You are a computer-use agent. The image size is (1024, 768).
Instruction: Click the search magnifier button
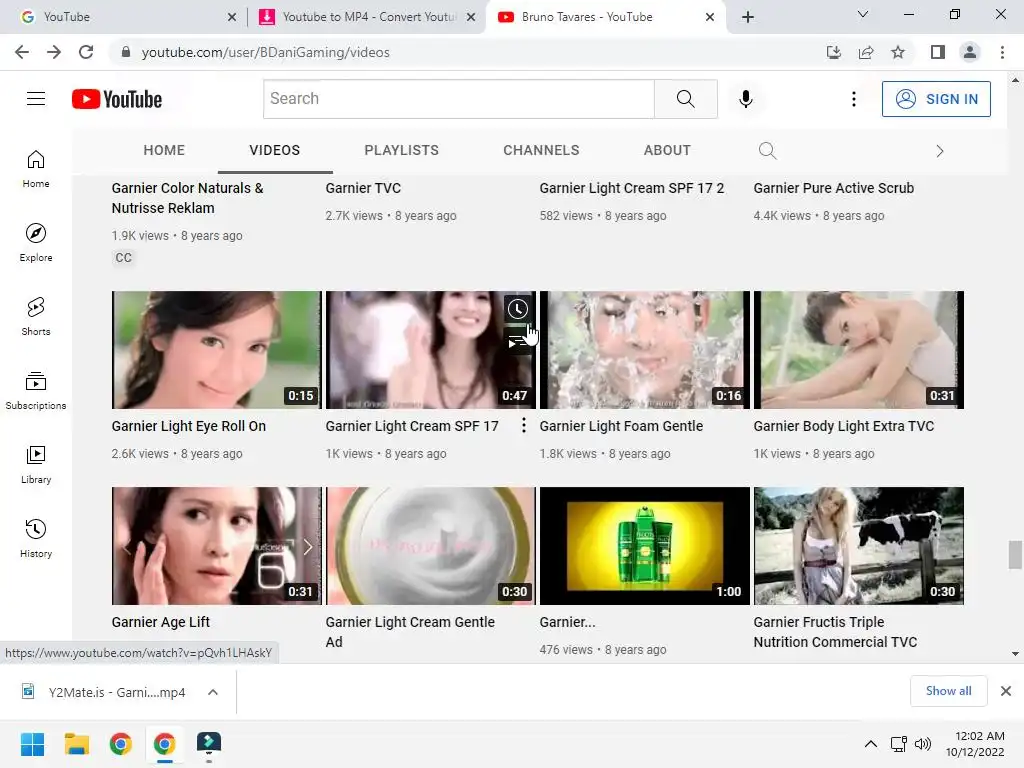point(686,99)
